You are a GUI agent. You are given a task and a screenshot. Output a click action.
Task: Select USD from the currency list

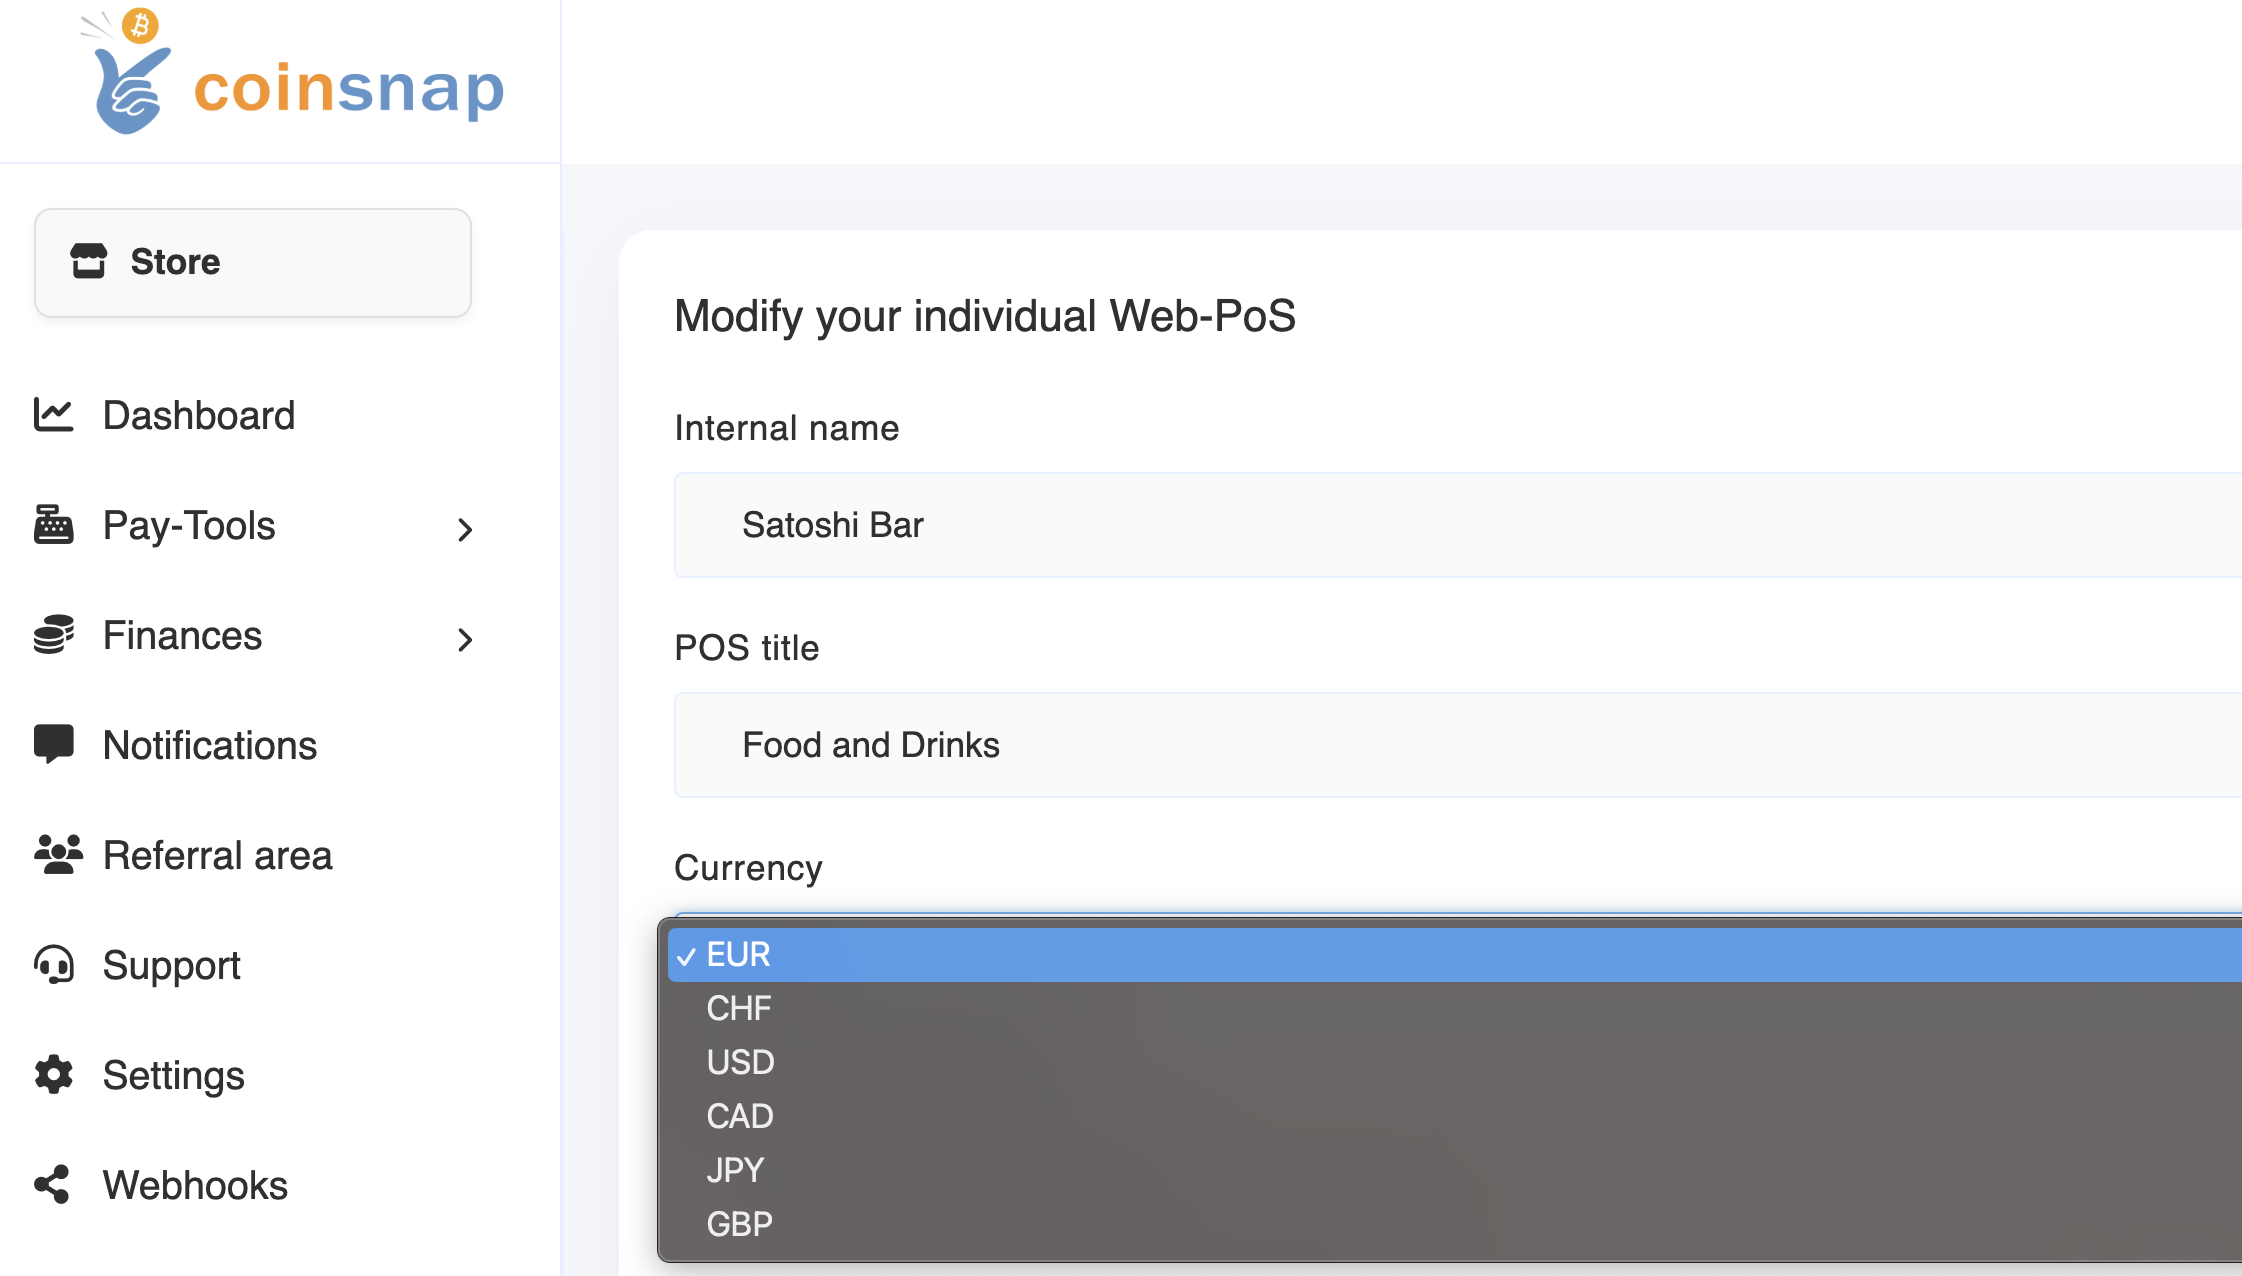(740, 1062)
